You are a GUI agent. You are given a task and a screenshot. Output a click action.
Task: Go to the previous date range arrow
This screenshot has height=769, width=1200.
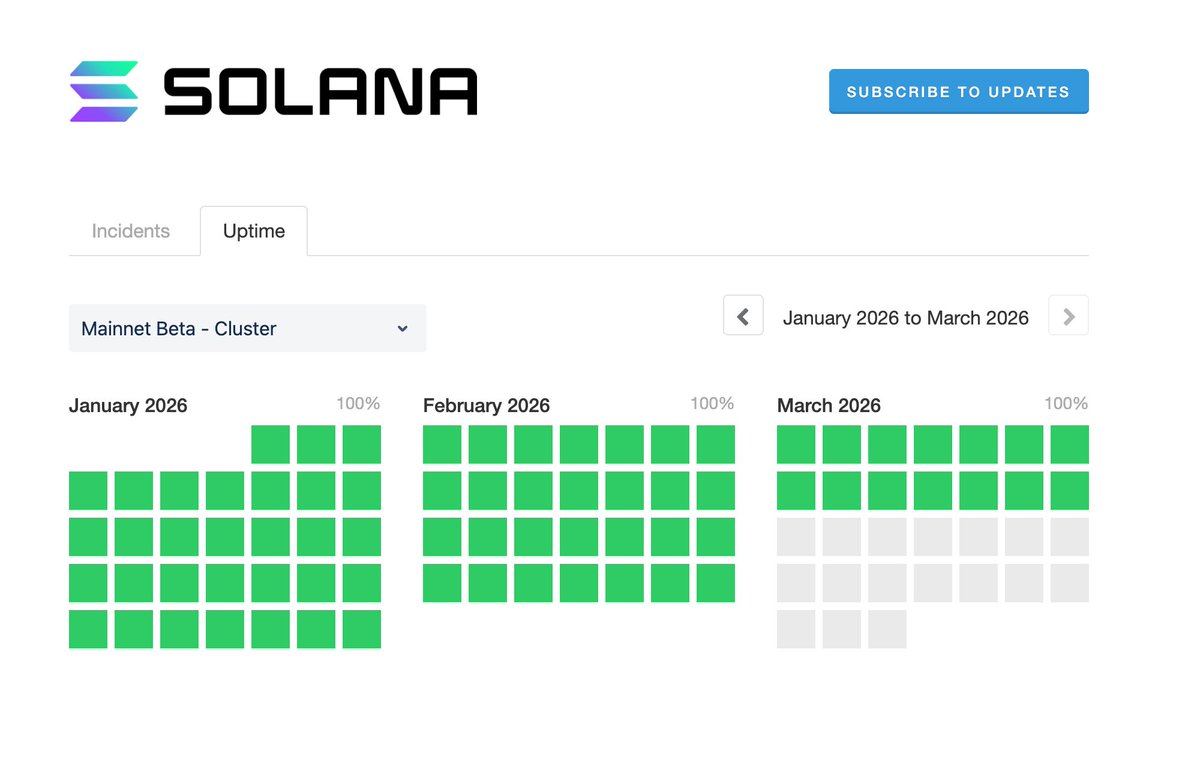(743, 316)
